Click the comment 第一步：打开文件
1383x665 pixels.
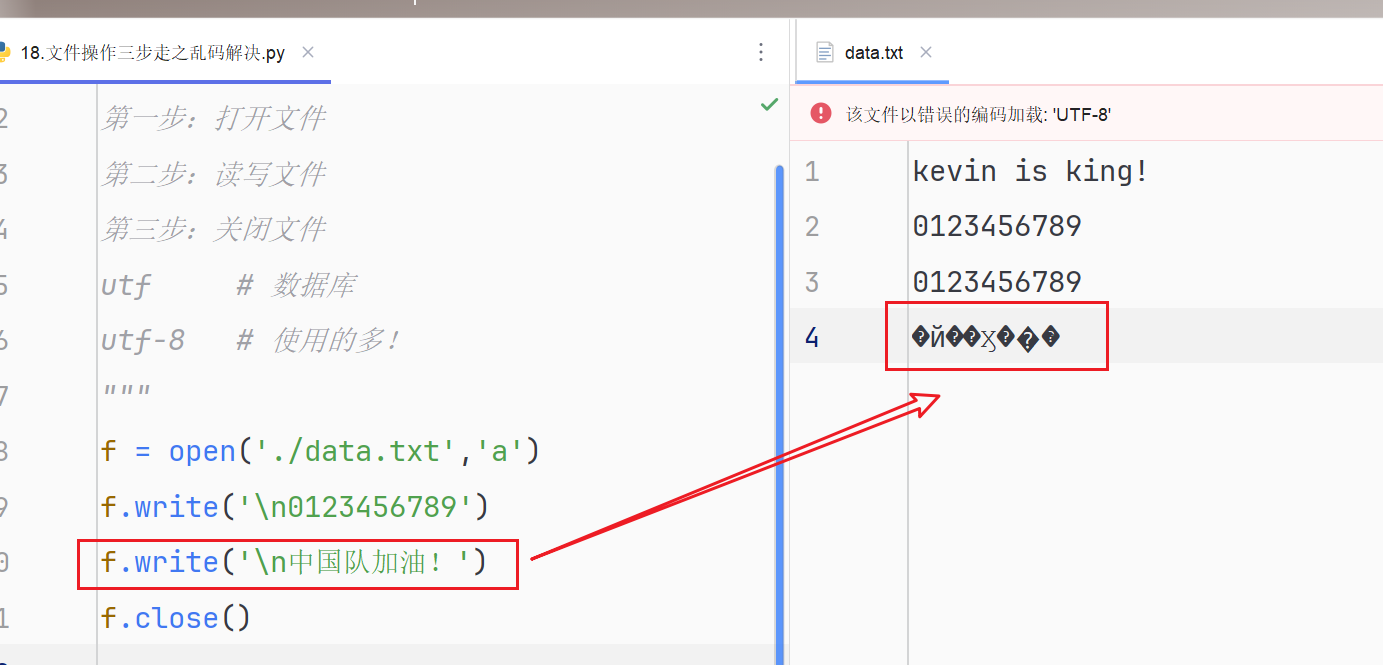coord(214,118)
